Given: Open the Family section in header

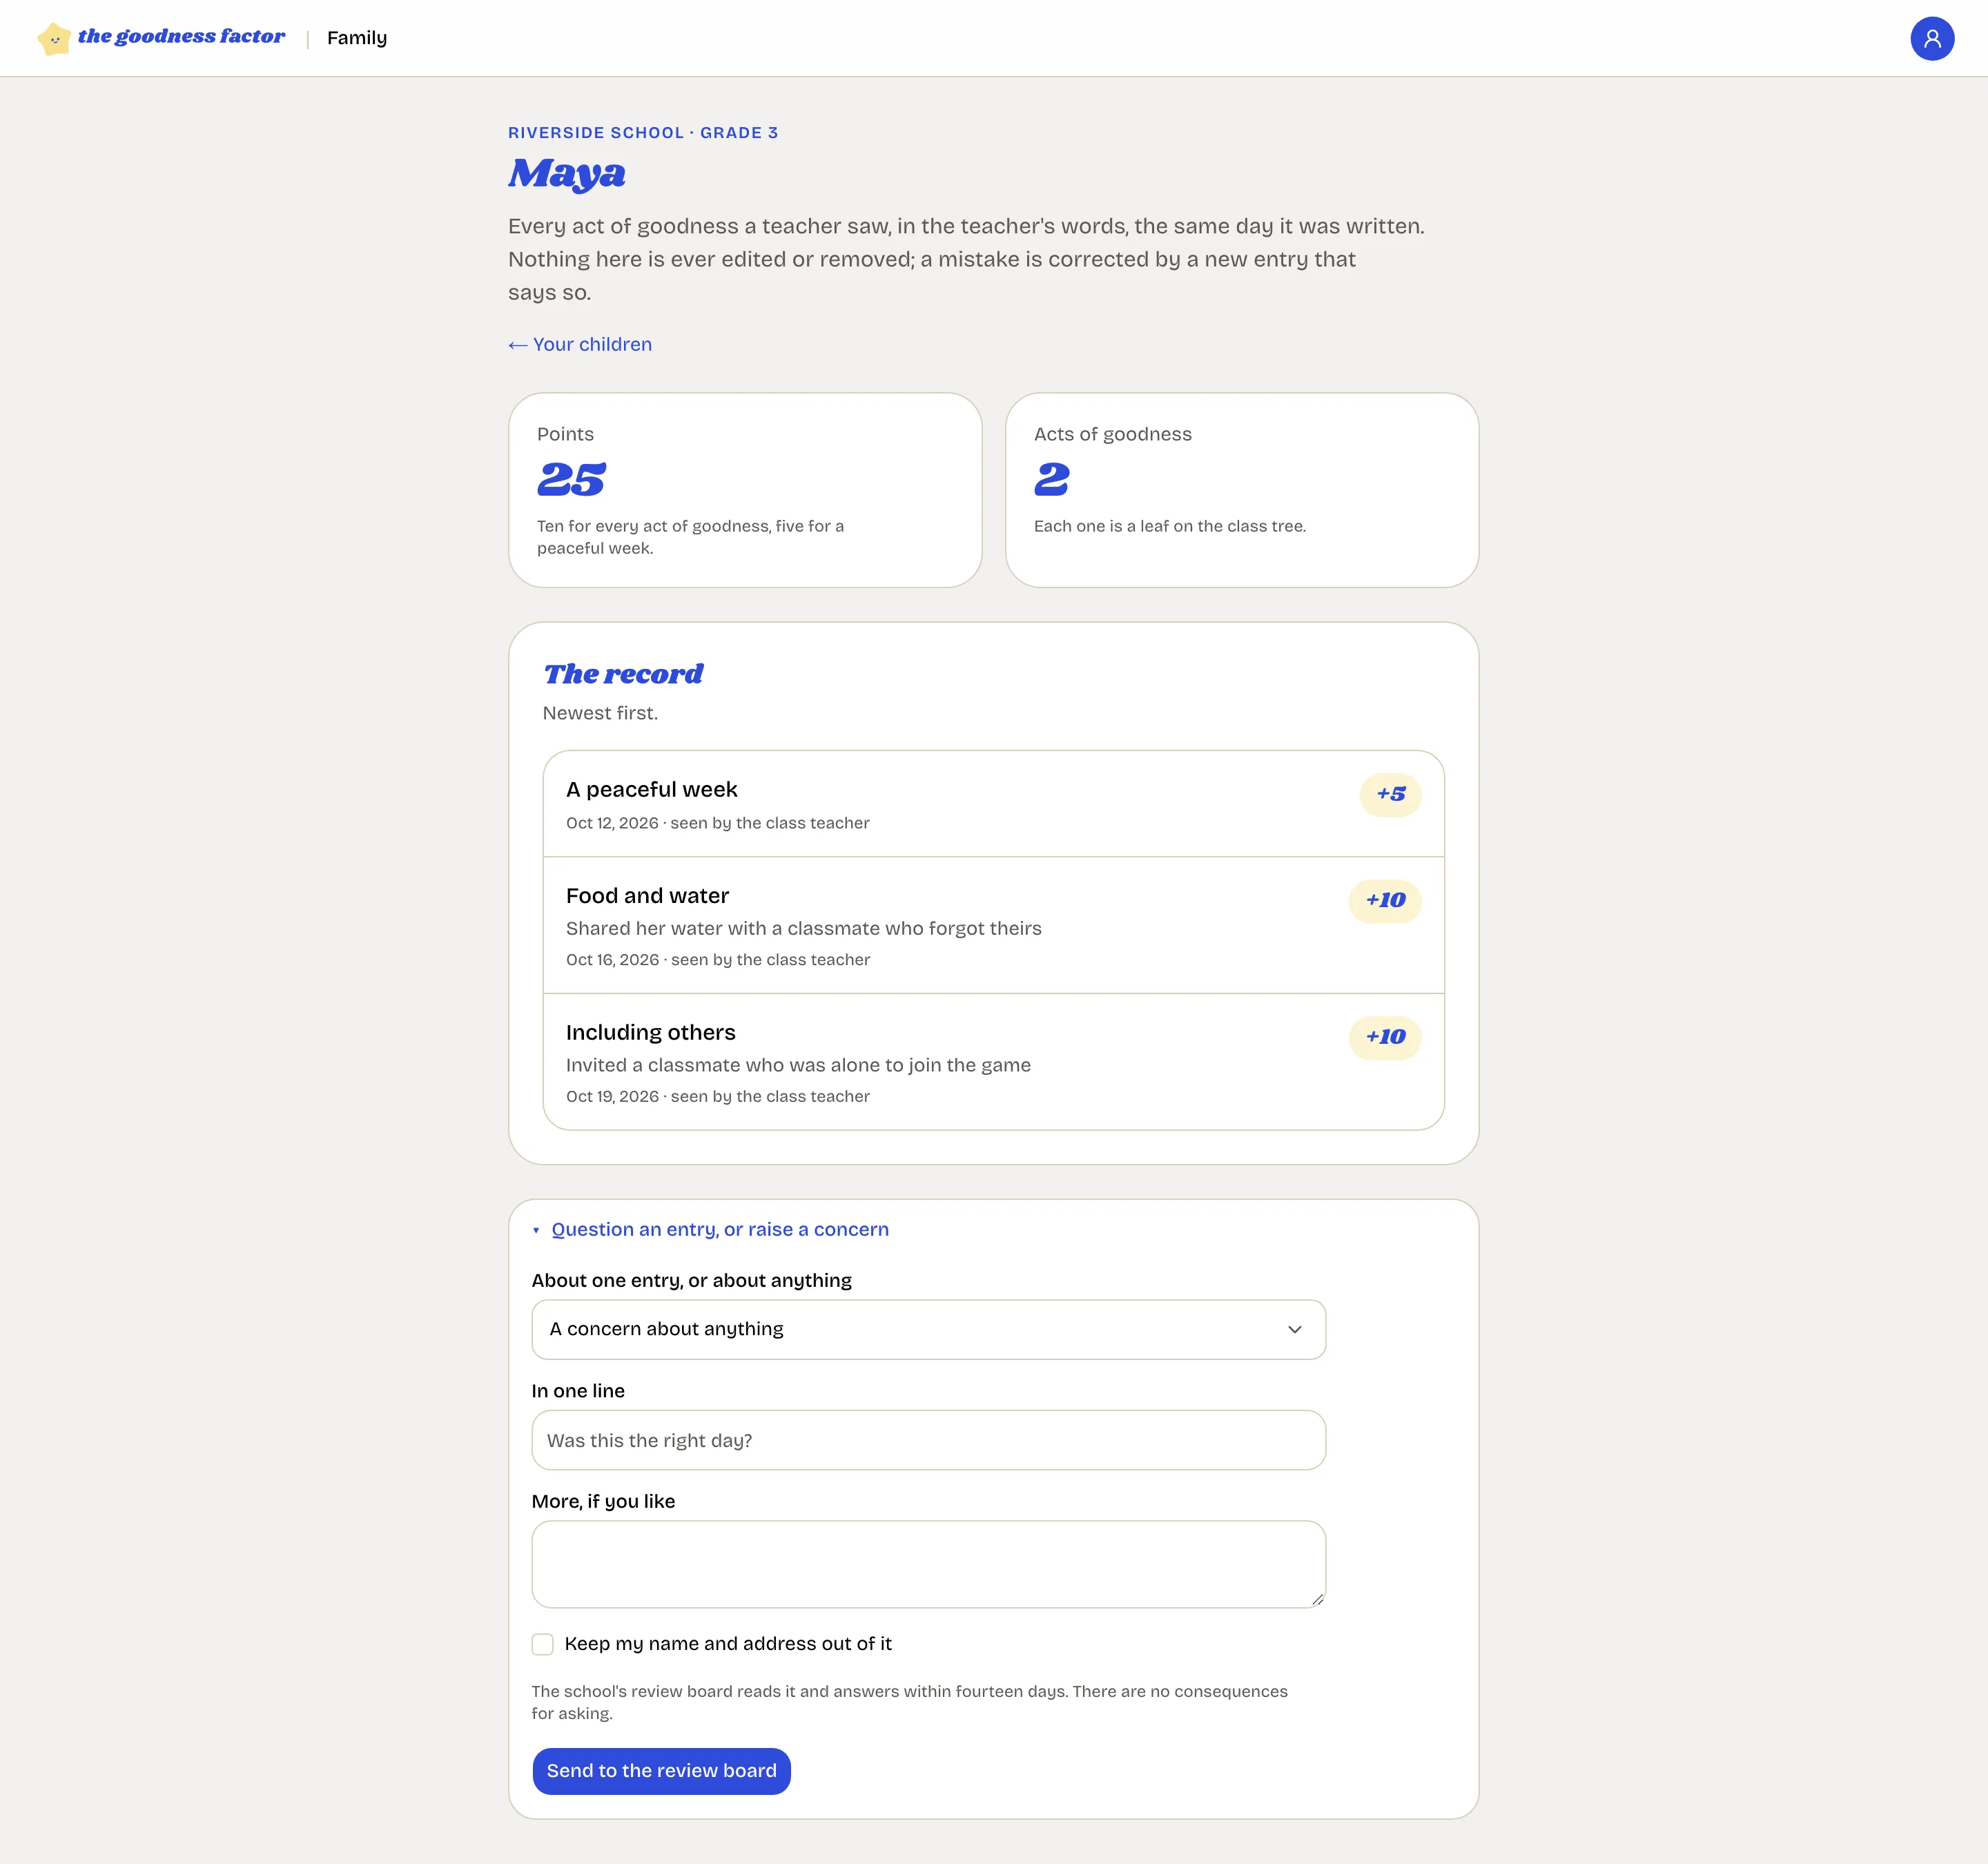Looking at the screenshot, I should (357, 38).
